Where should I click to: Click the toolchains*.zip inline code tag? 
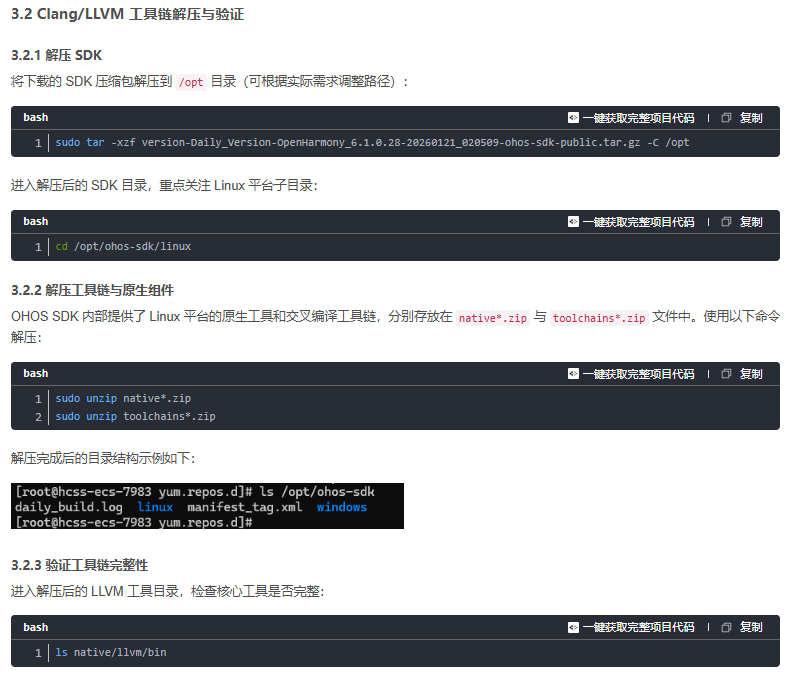pyautogui.click(x=599, y=318)
